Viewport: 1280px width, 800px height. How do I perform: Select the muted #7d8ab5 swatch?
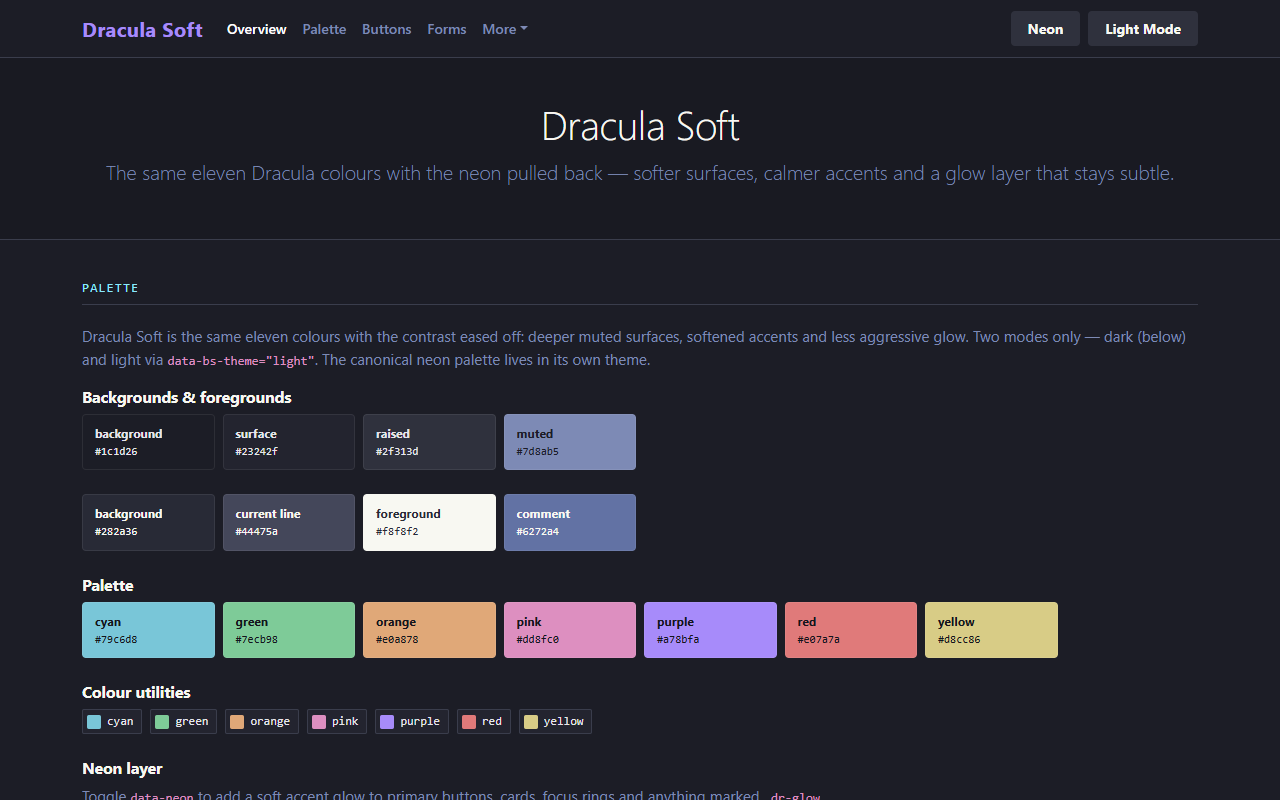570,442
